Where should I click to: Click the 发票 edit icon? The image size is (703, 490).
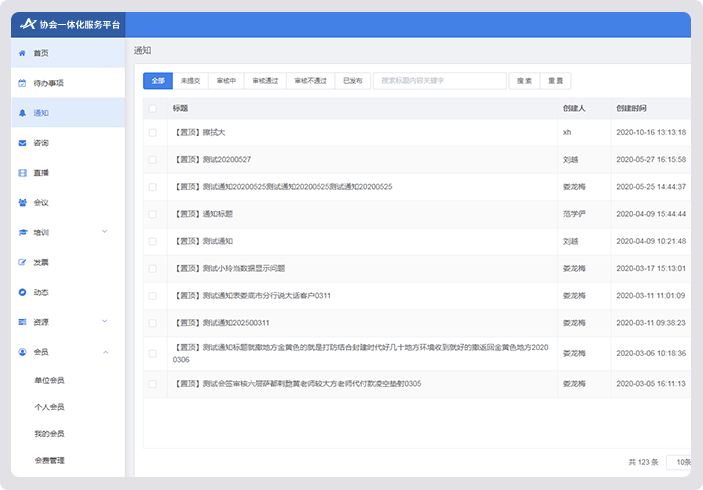(x=22, y=262)
